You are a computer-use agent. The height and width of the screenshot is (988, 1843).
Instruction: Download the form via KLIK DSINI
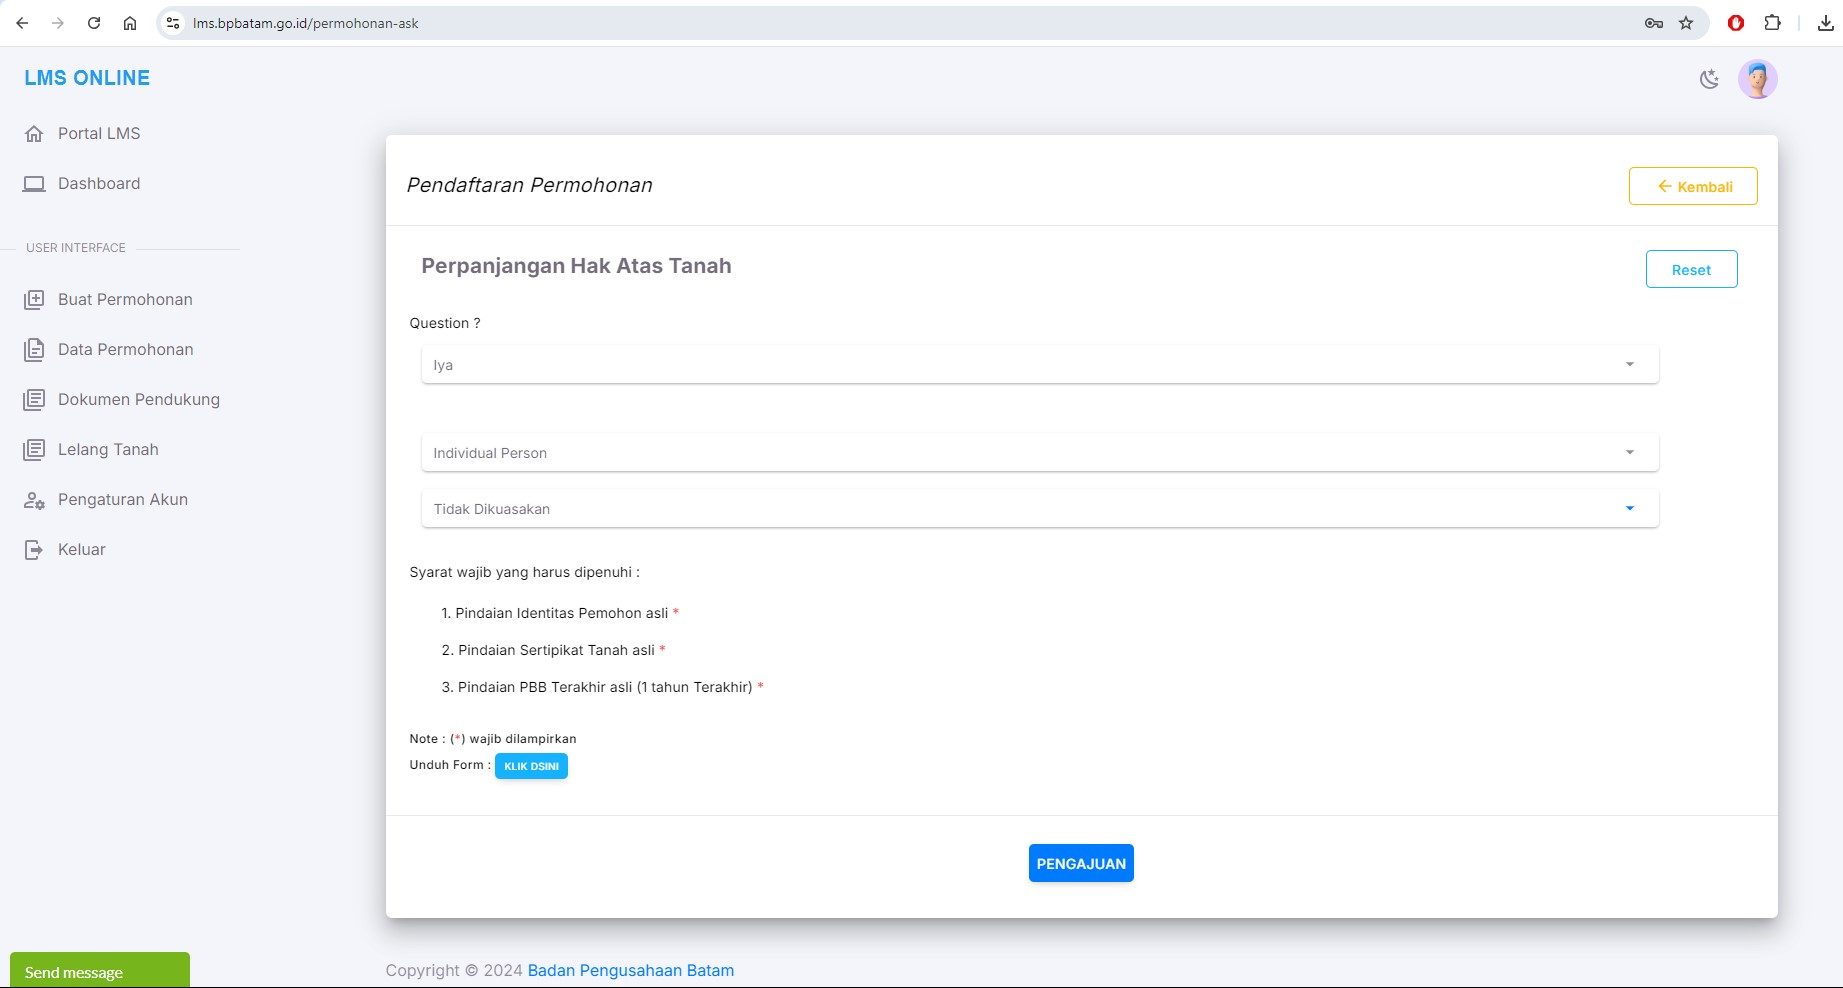pos(531,766)
